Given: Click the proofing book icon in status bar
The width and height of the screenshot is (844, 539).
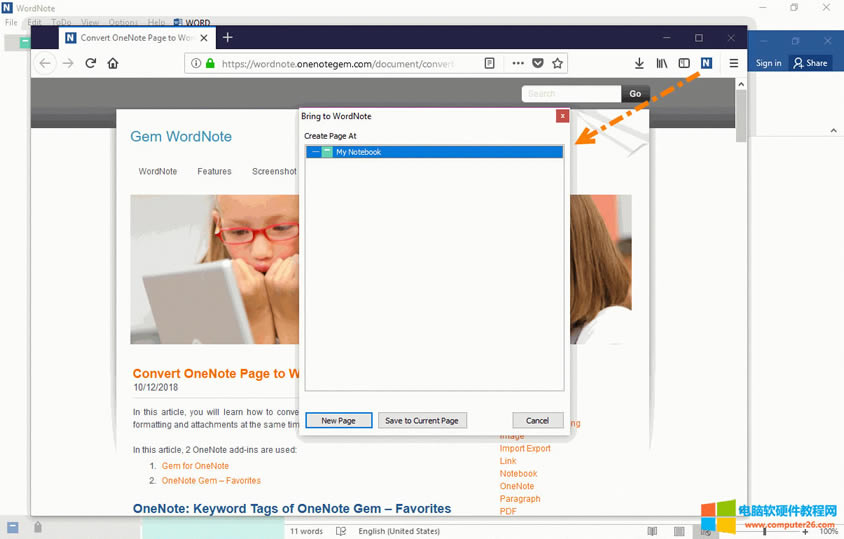Looking at the screenshot, I should point(341,531).
